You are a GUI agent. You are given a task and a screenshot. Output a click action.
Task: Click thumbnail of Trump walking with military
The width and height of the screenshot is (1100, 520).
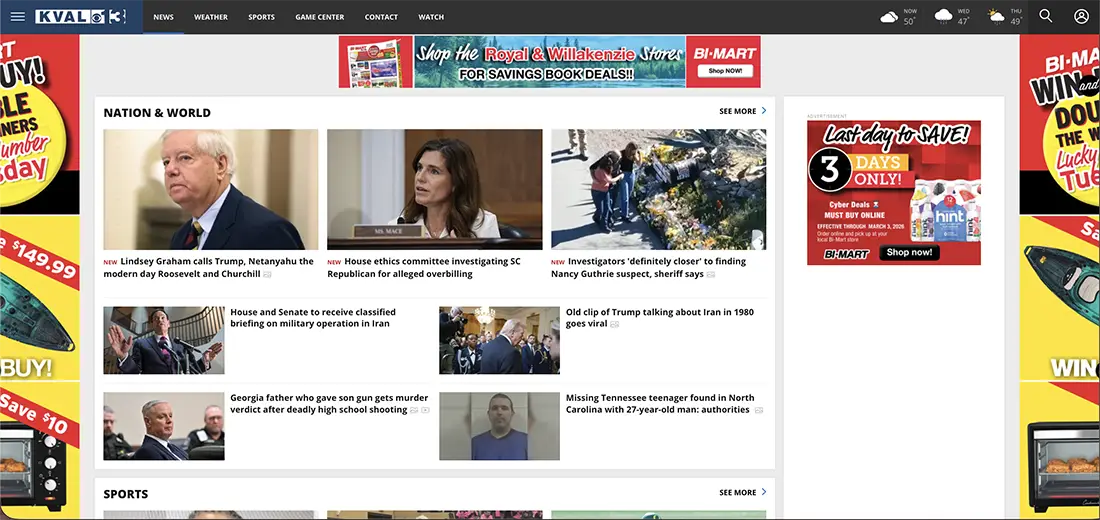pos(499,340)
